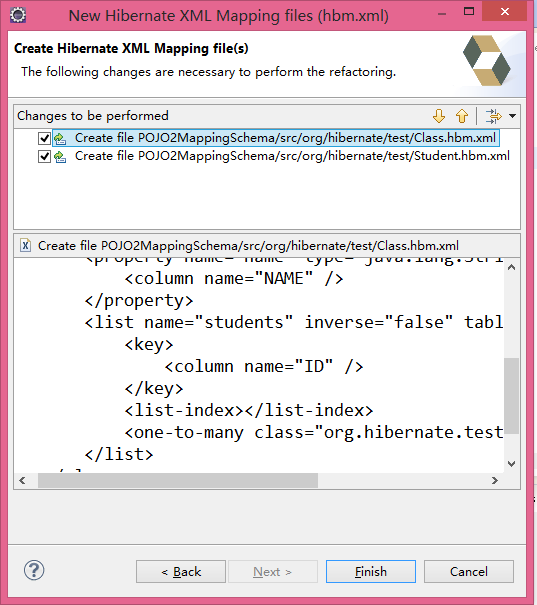
Task: Click the gear icon in the title bar
Action: click(x=18, y=15)
